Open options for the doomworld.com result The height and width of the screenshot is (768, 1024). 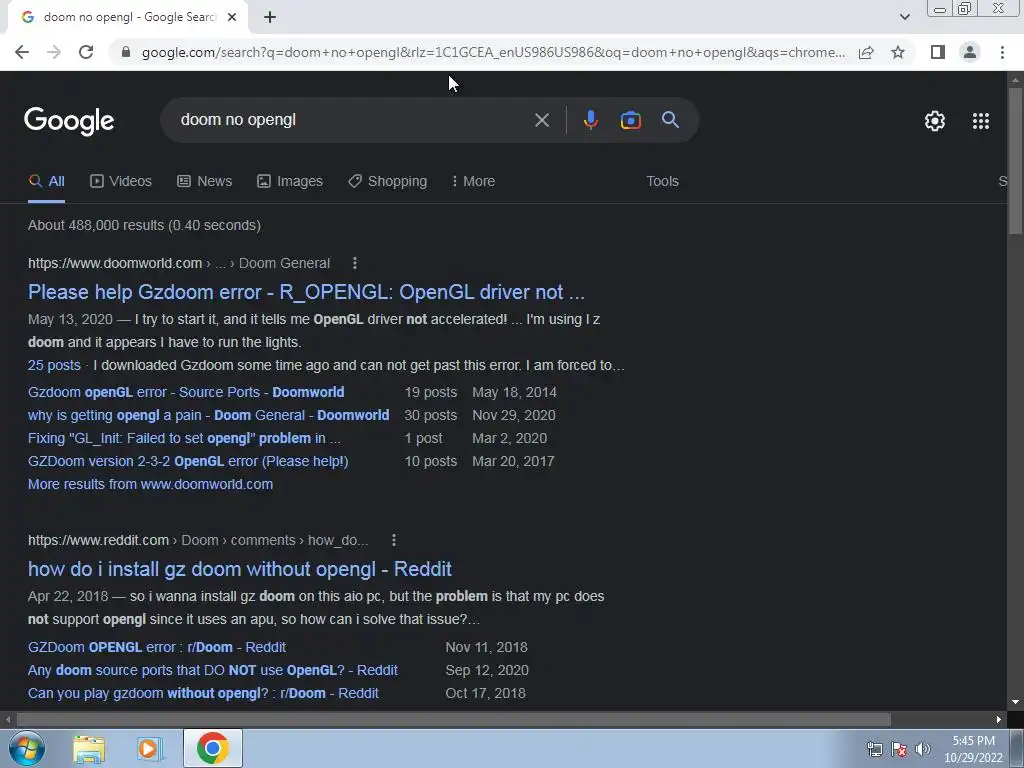[x=355, y=263]
